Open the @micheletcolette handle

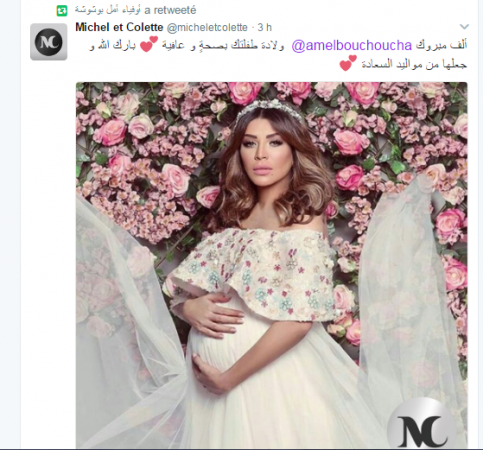point(207,27)
